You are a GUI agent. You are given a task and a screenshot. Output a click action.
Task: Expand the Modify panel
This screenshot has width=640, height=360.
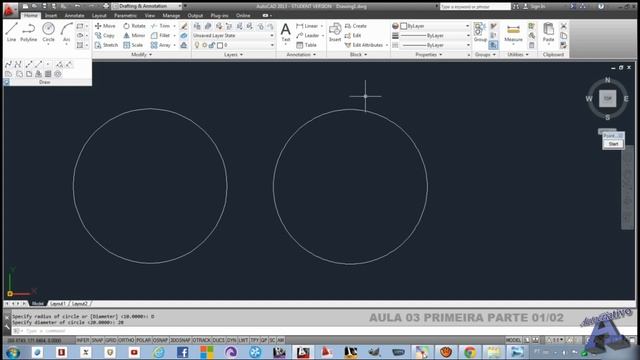(141, 54)
